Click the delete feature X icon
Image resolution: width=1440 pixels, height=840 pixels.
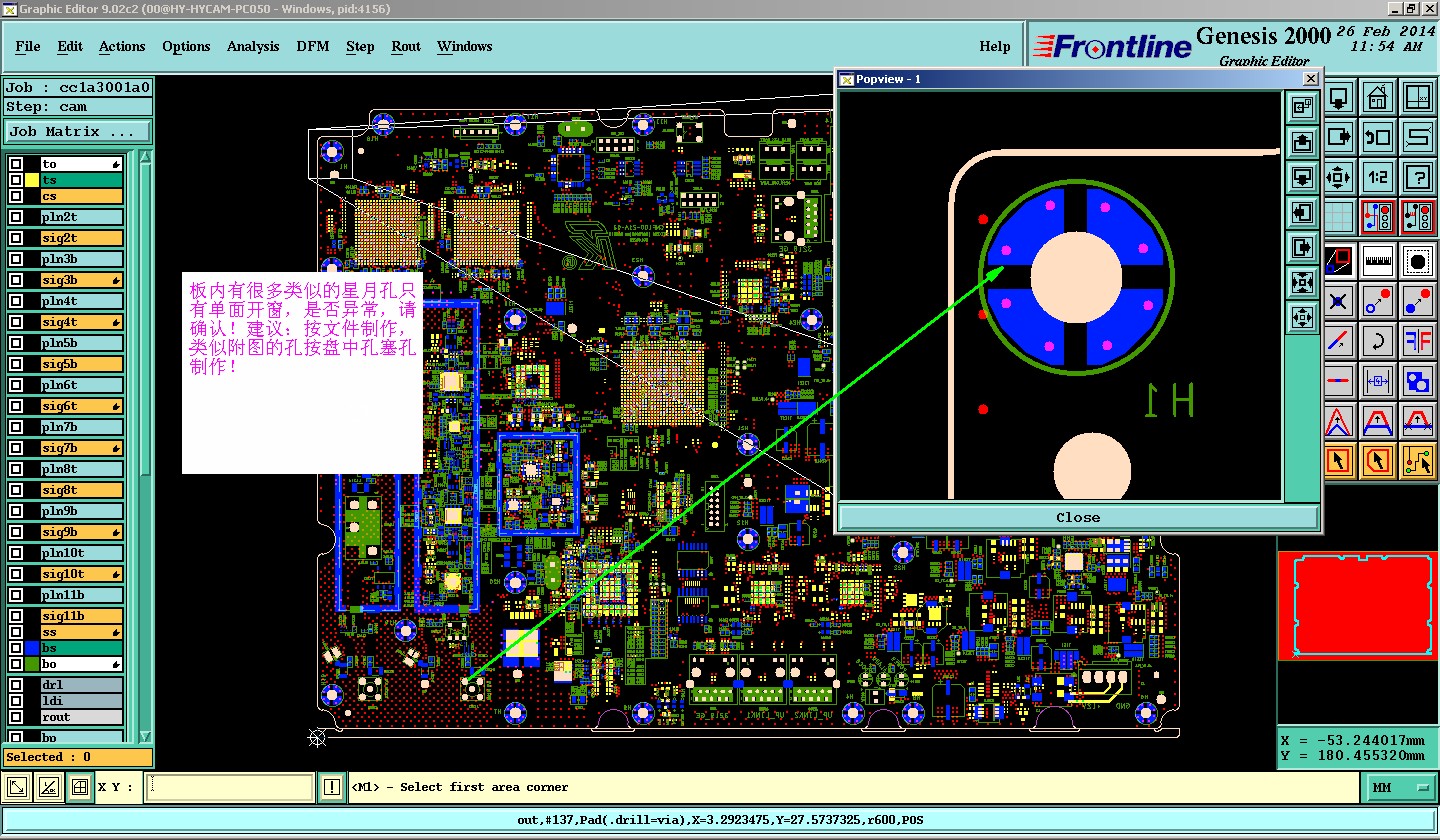tap(1338, 301)
